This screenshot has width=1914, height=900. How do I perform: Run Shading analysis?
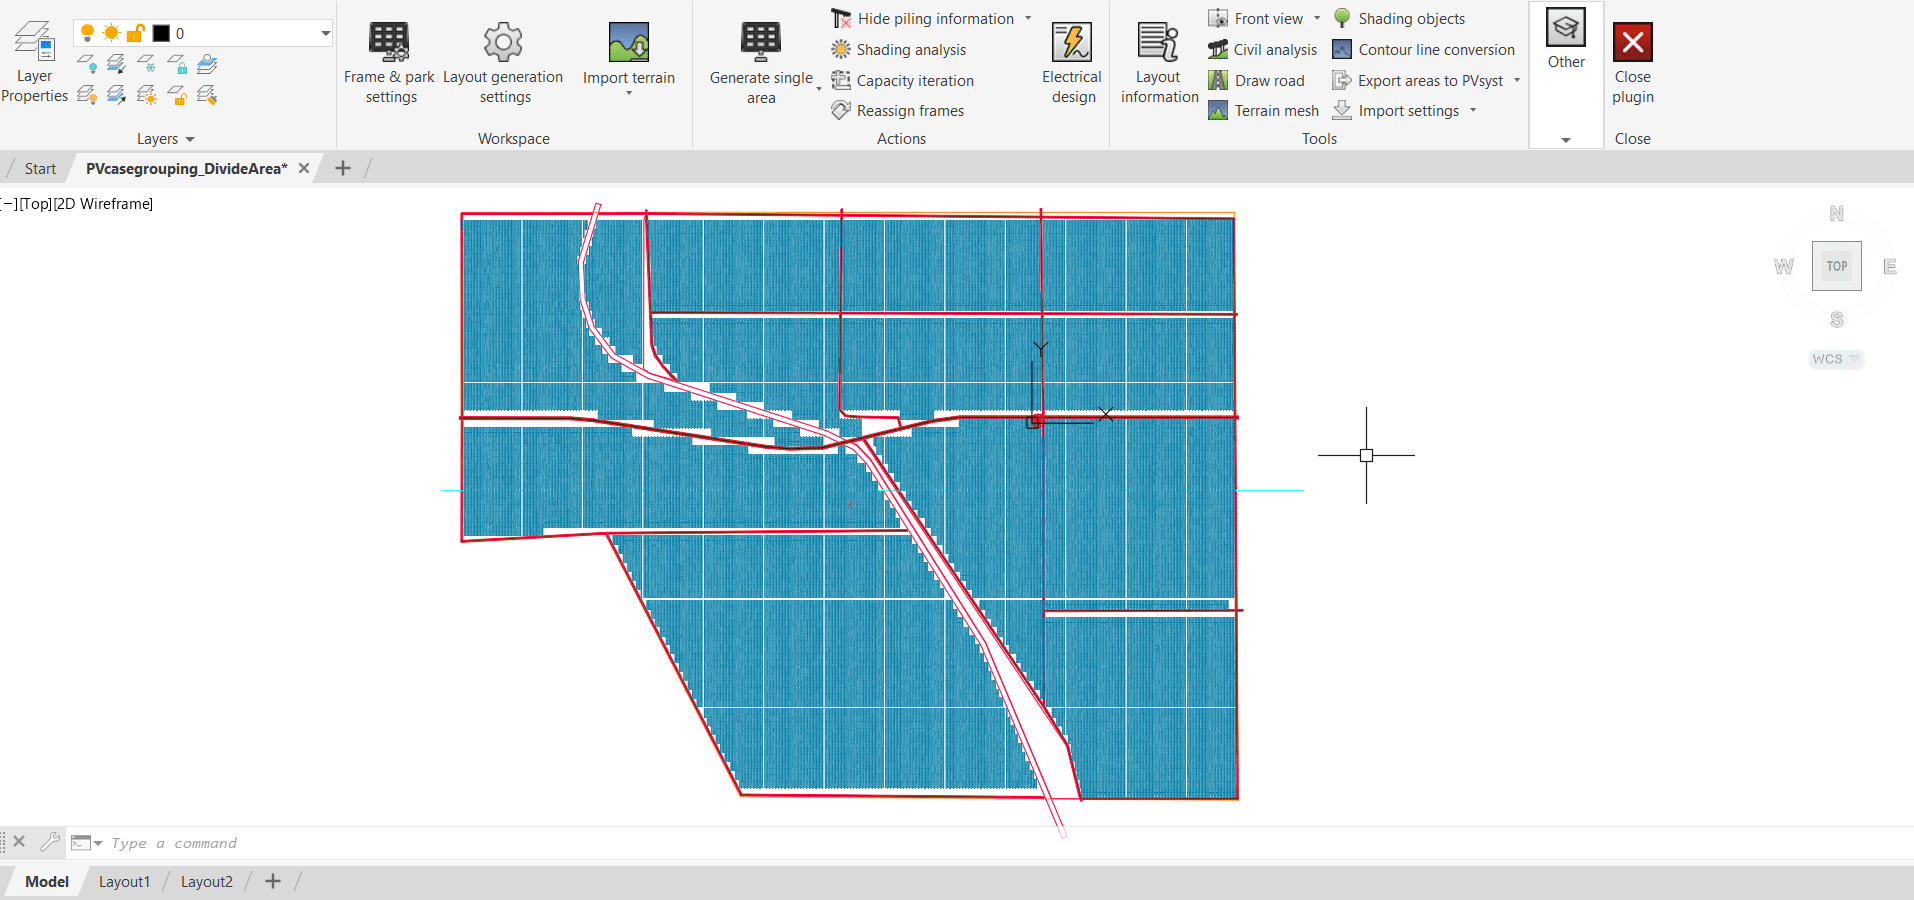910,50
